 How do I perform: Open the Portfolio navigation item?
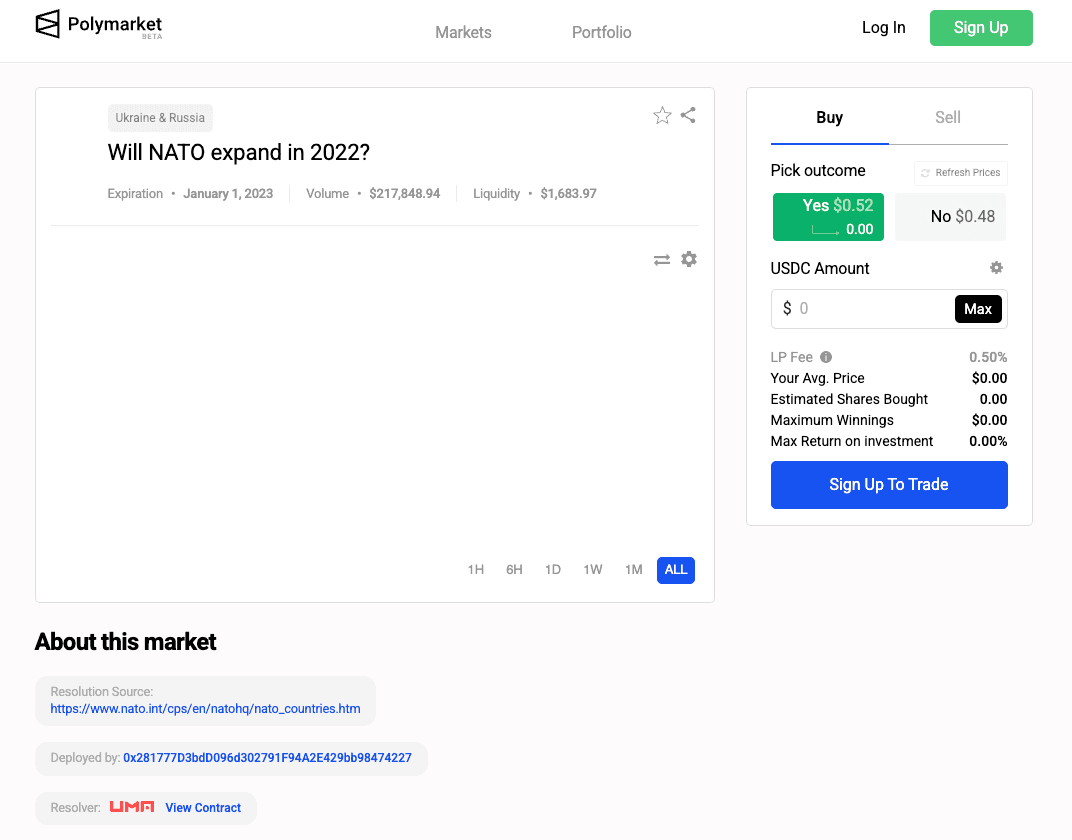(601, 31)
